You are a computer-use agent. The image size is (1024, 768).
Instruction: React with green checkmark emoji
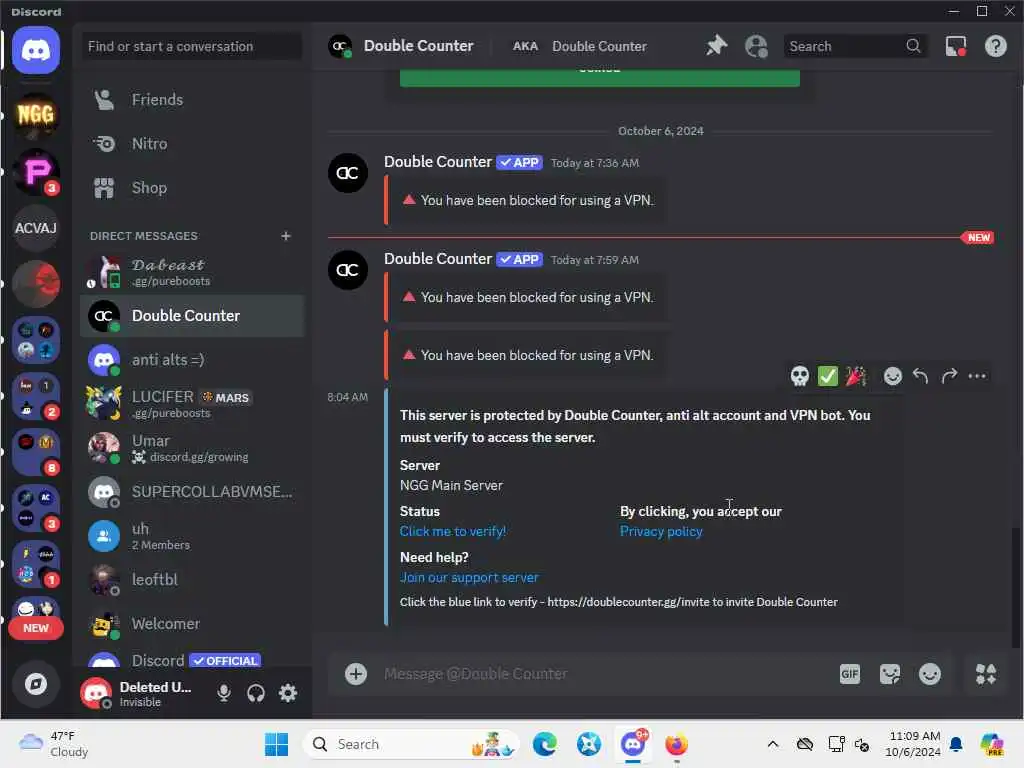(x=827, y=376)
